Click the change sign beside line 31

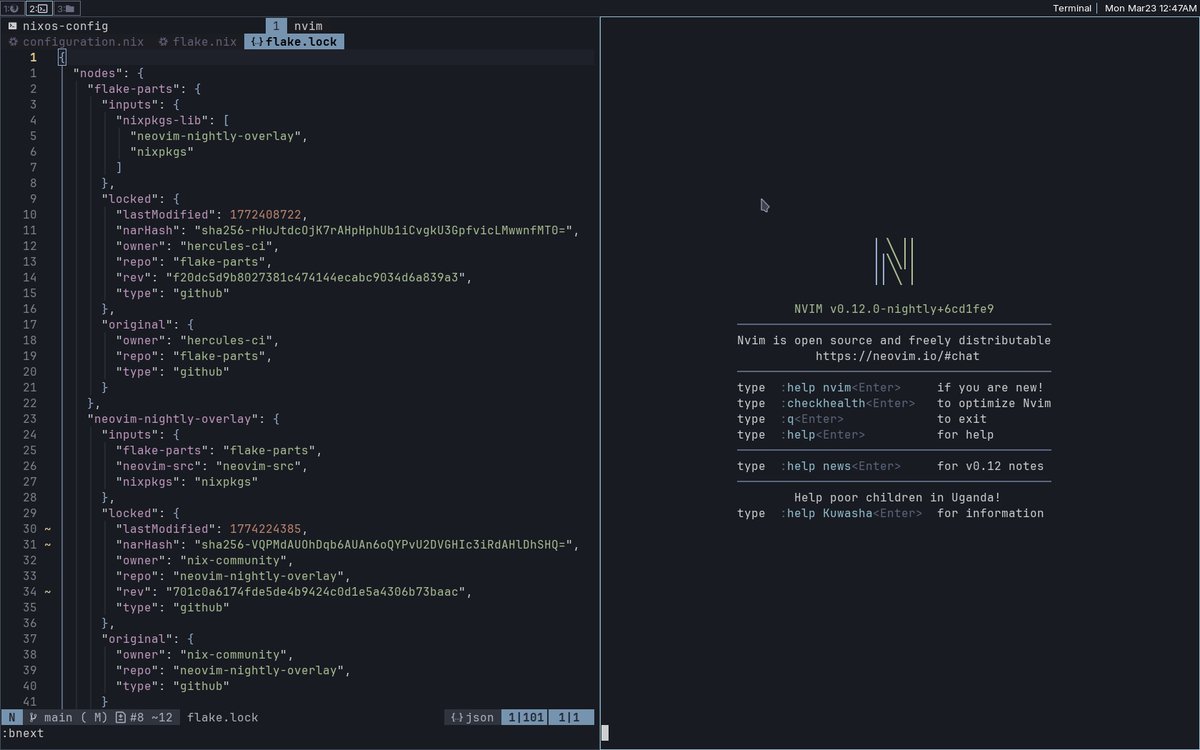click(x=47, y=545)
